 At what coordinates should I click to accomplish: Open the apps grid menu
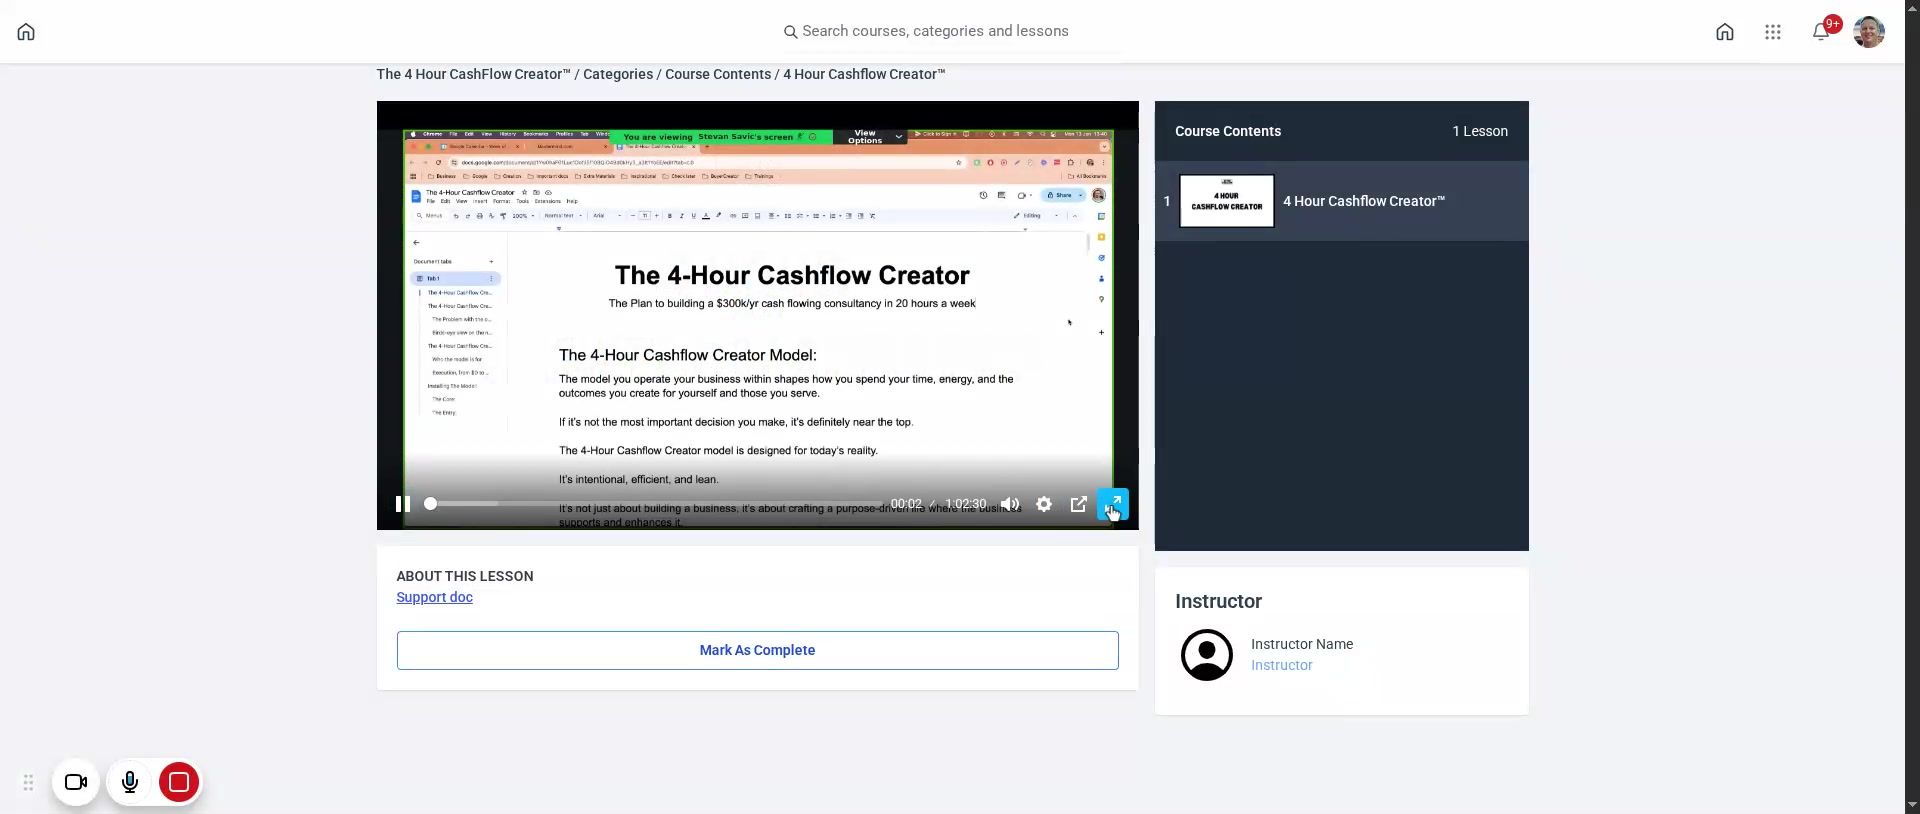(1773, 32)
